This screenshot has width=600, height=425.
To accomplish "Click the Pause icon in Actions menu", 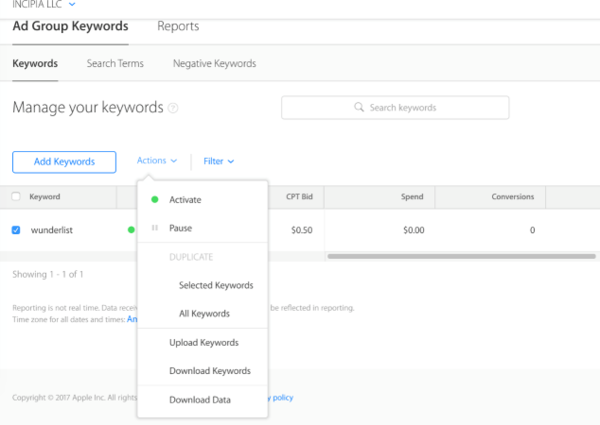I will (x=155, y=228).
